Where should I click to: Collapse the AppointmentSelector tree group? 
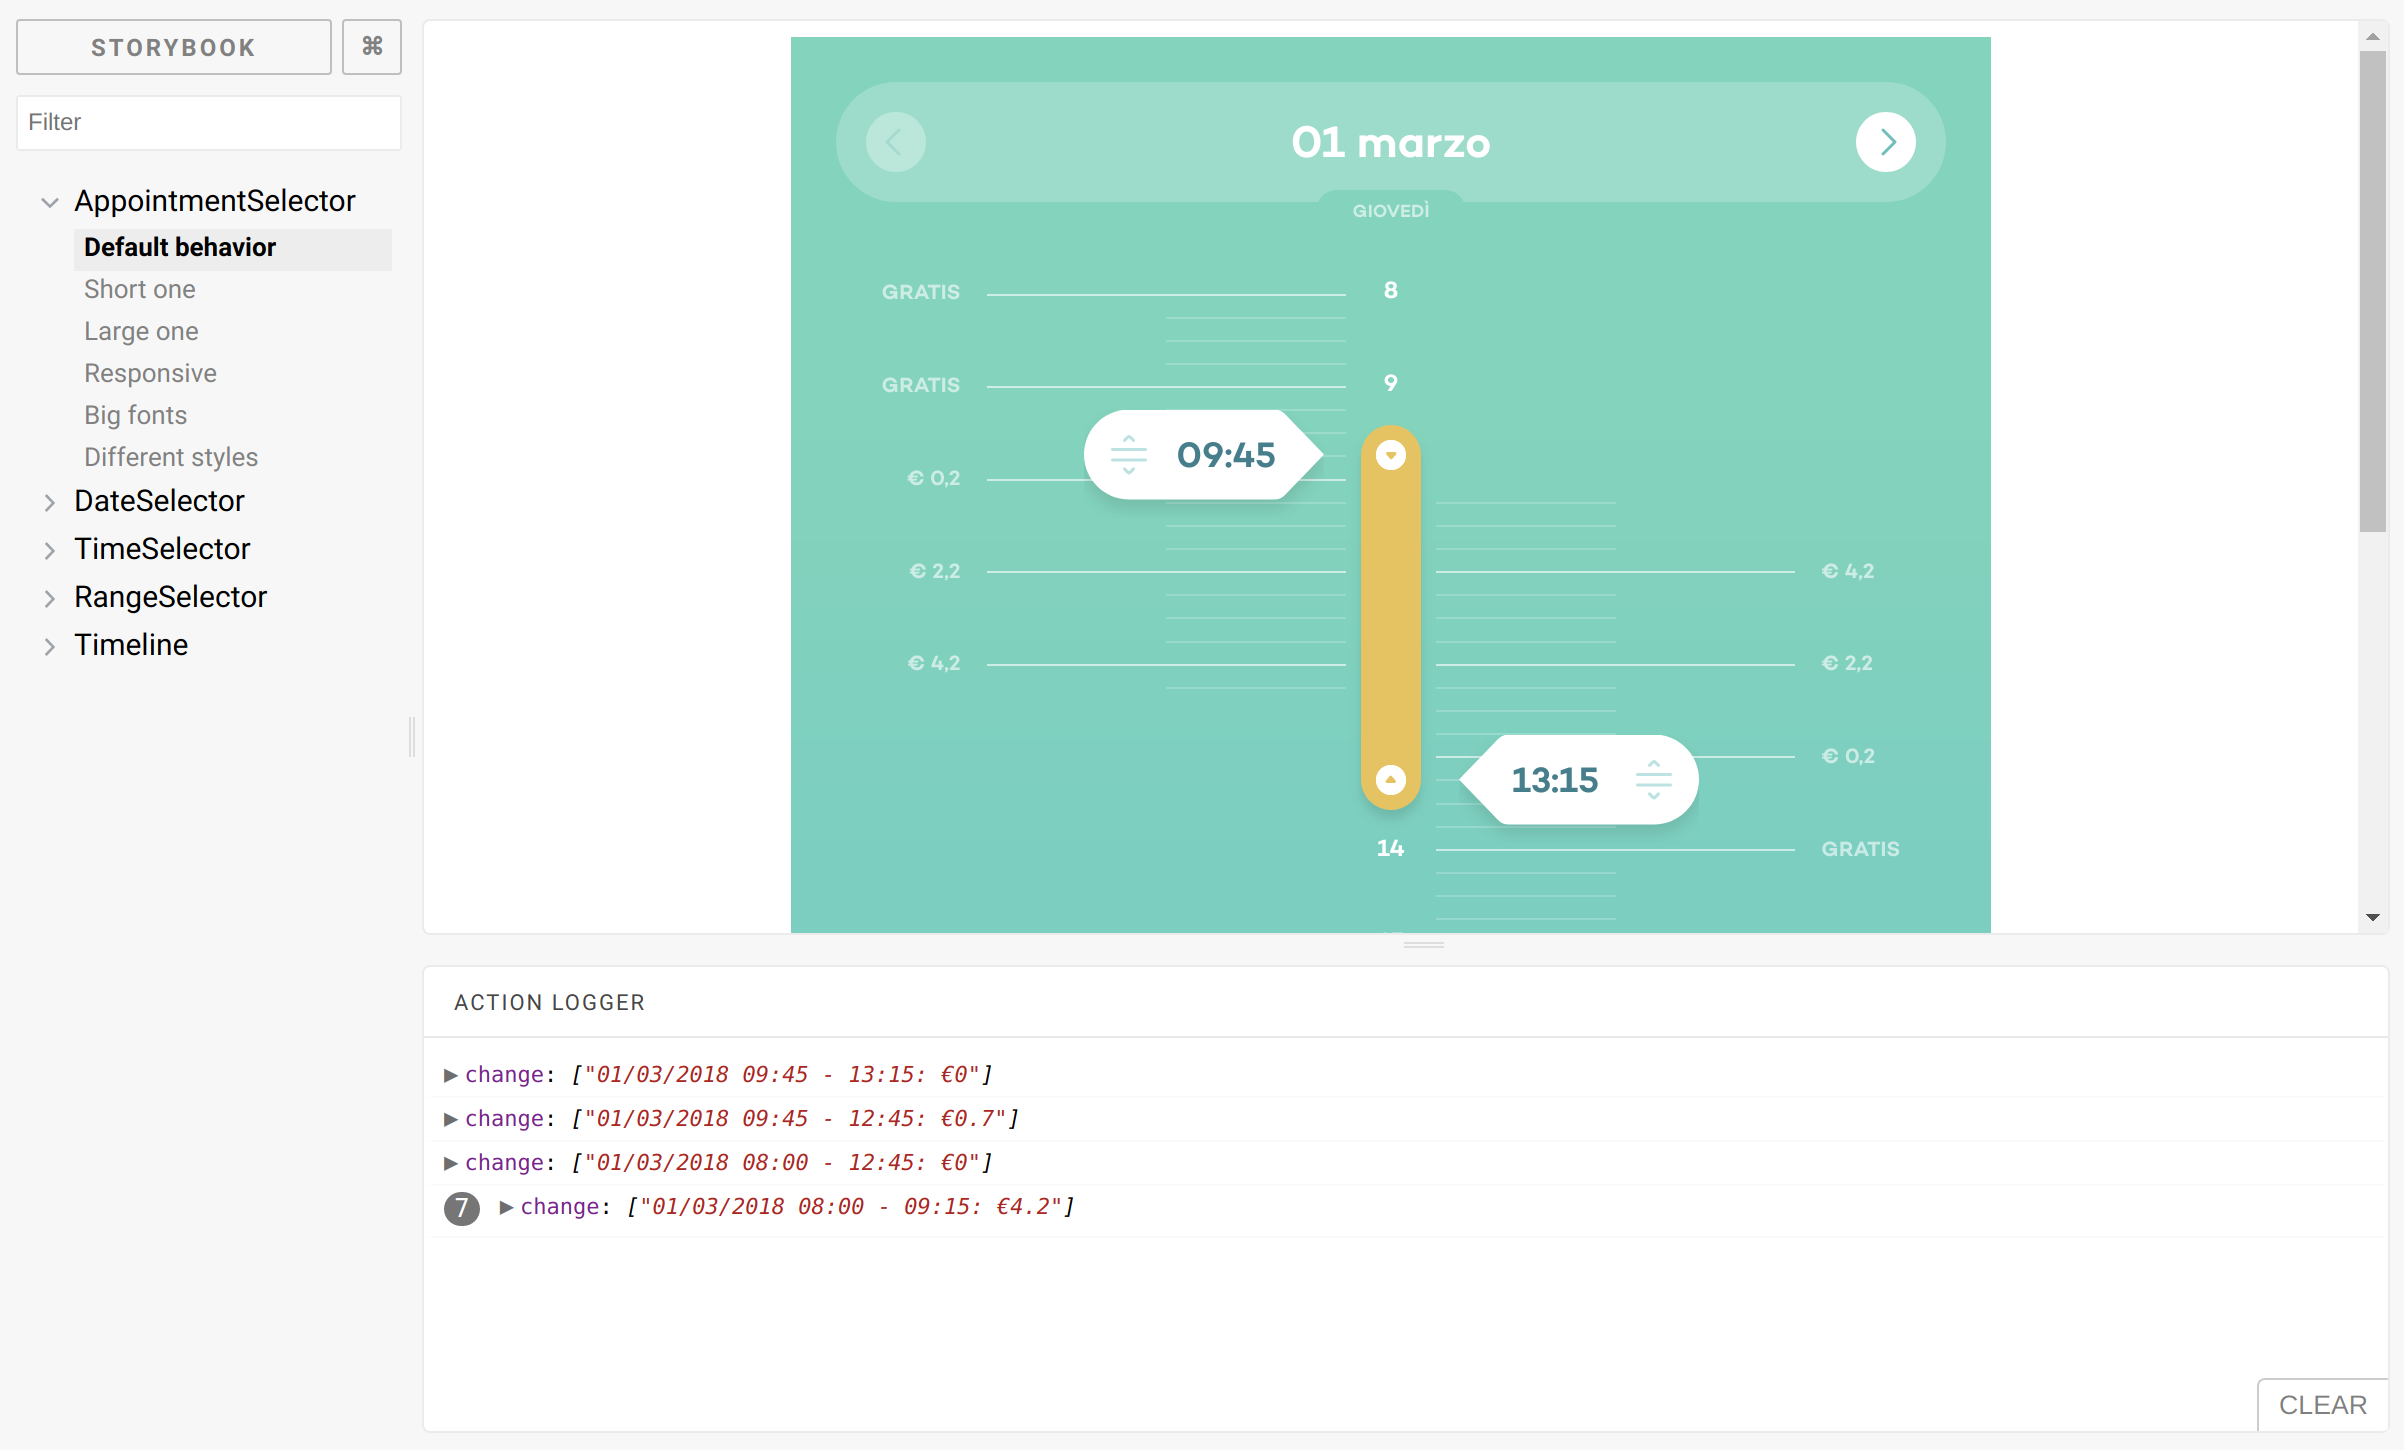point(49,202)
